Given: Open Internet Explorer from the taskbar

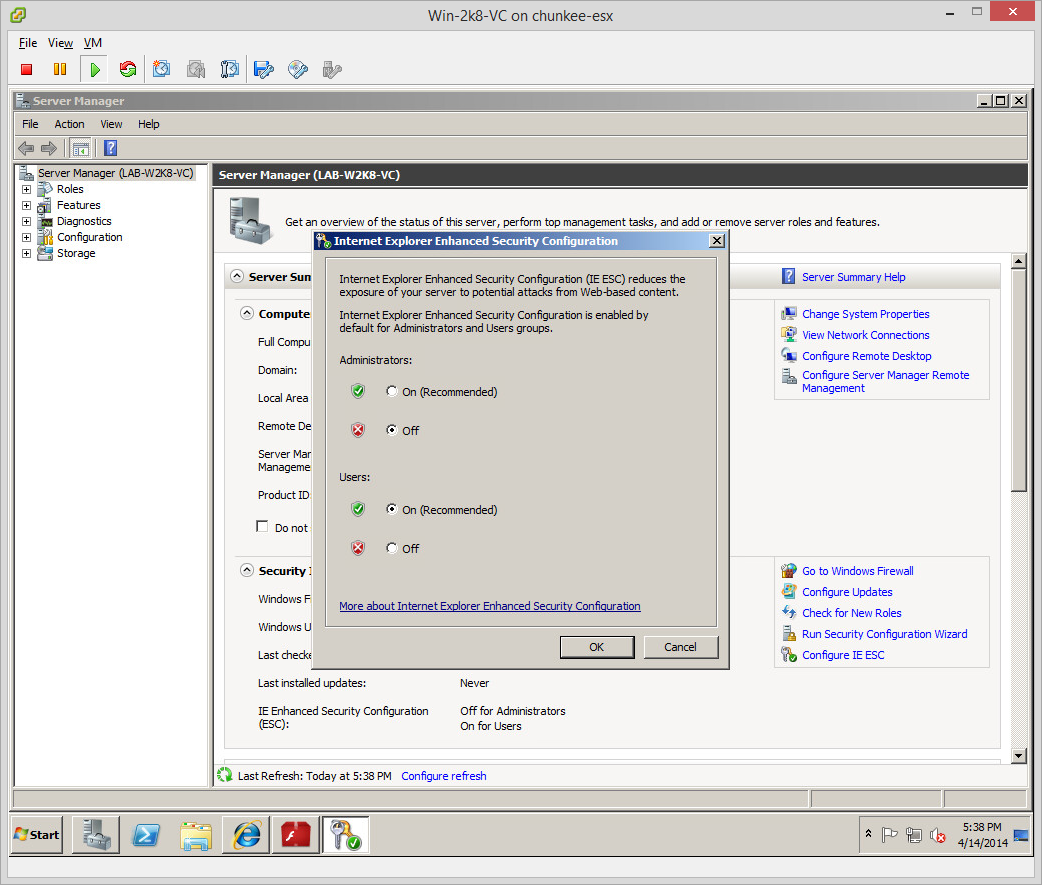Looking at the screenshot, I should [x=245, y=834].
